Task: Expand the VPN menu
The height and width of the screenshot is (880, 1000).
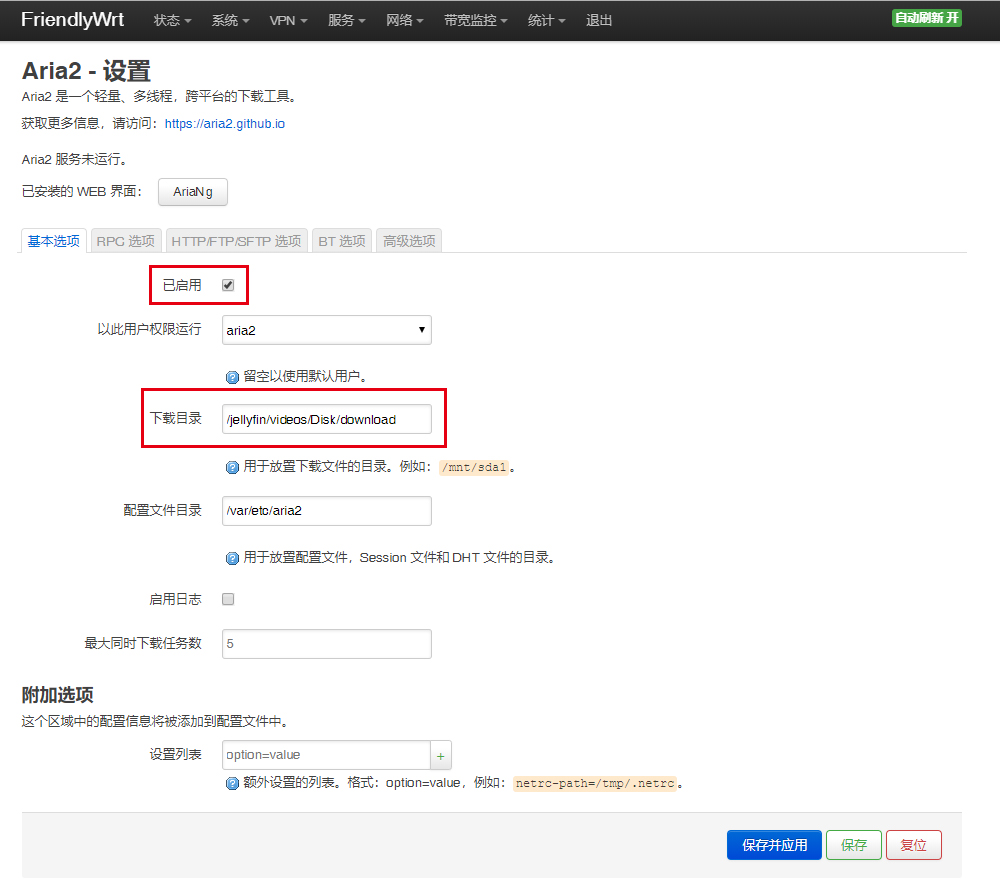Action: click(x=288, y=20)
